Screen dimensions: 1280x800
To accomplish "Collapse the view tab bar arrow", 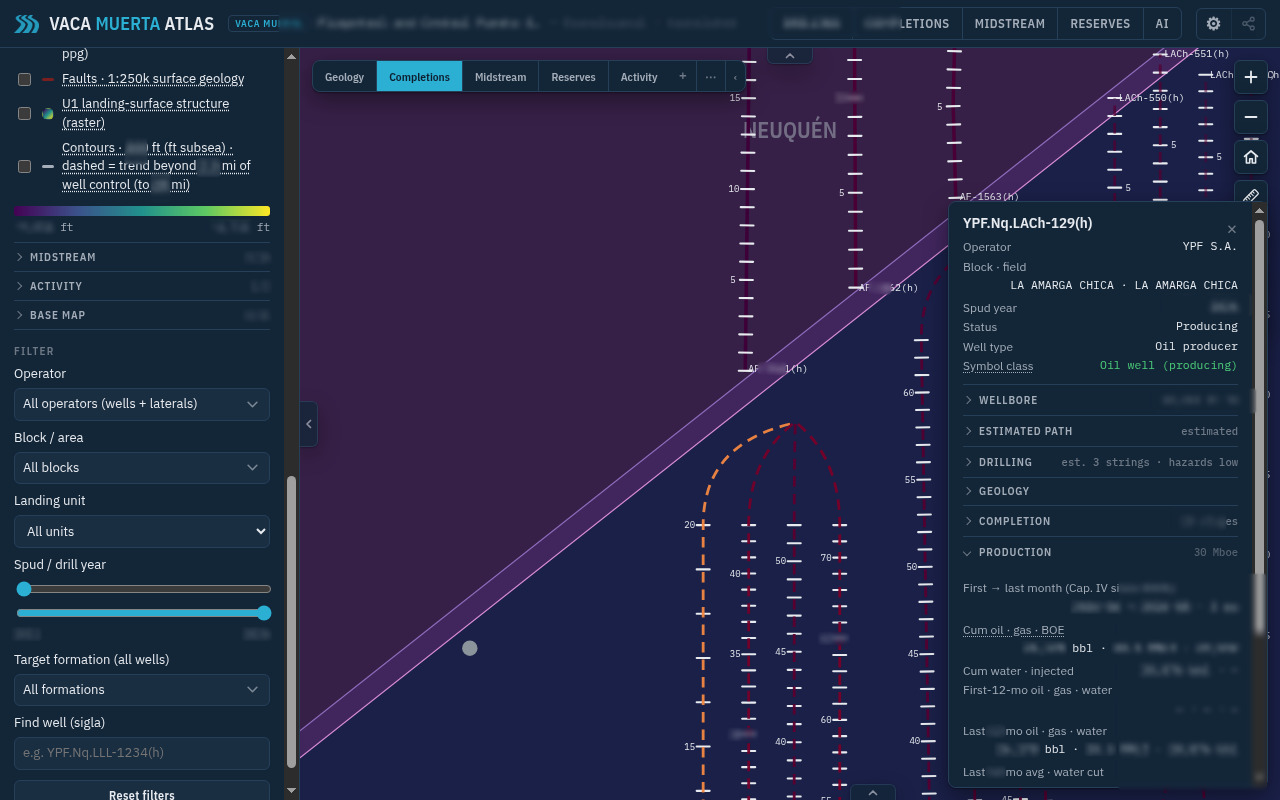I will (x=735, y=76).
